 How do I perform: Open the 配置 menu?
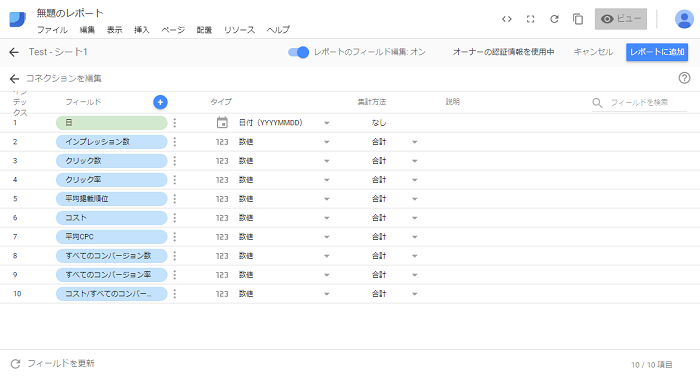tap(204, 30)
